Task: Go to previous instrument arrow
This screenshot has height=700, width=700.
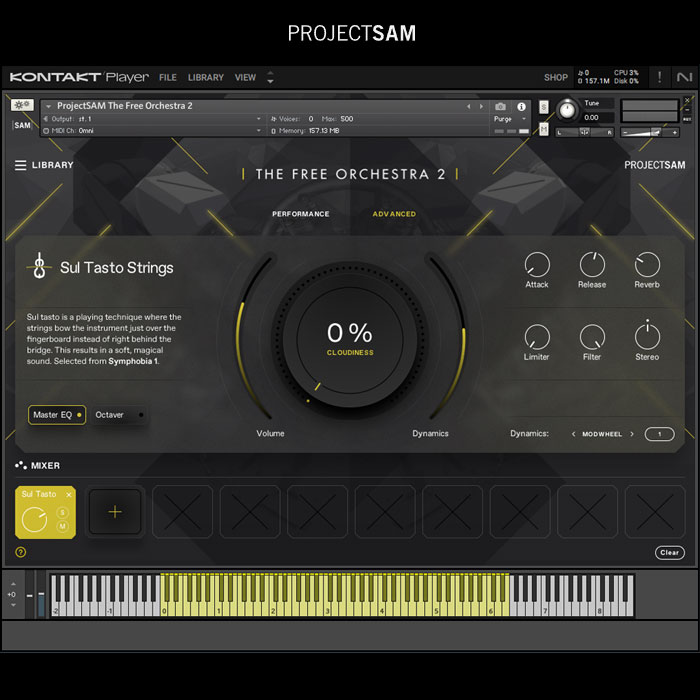Action: pyautogui.click(x=468, y=106)
